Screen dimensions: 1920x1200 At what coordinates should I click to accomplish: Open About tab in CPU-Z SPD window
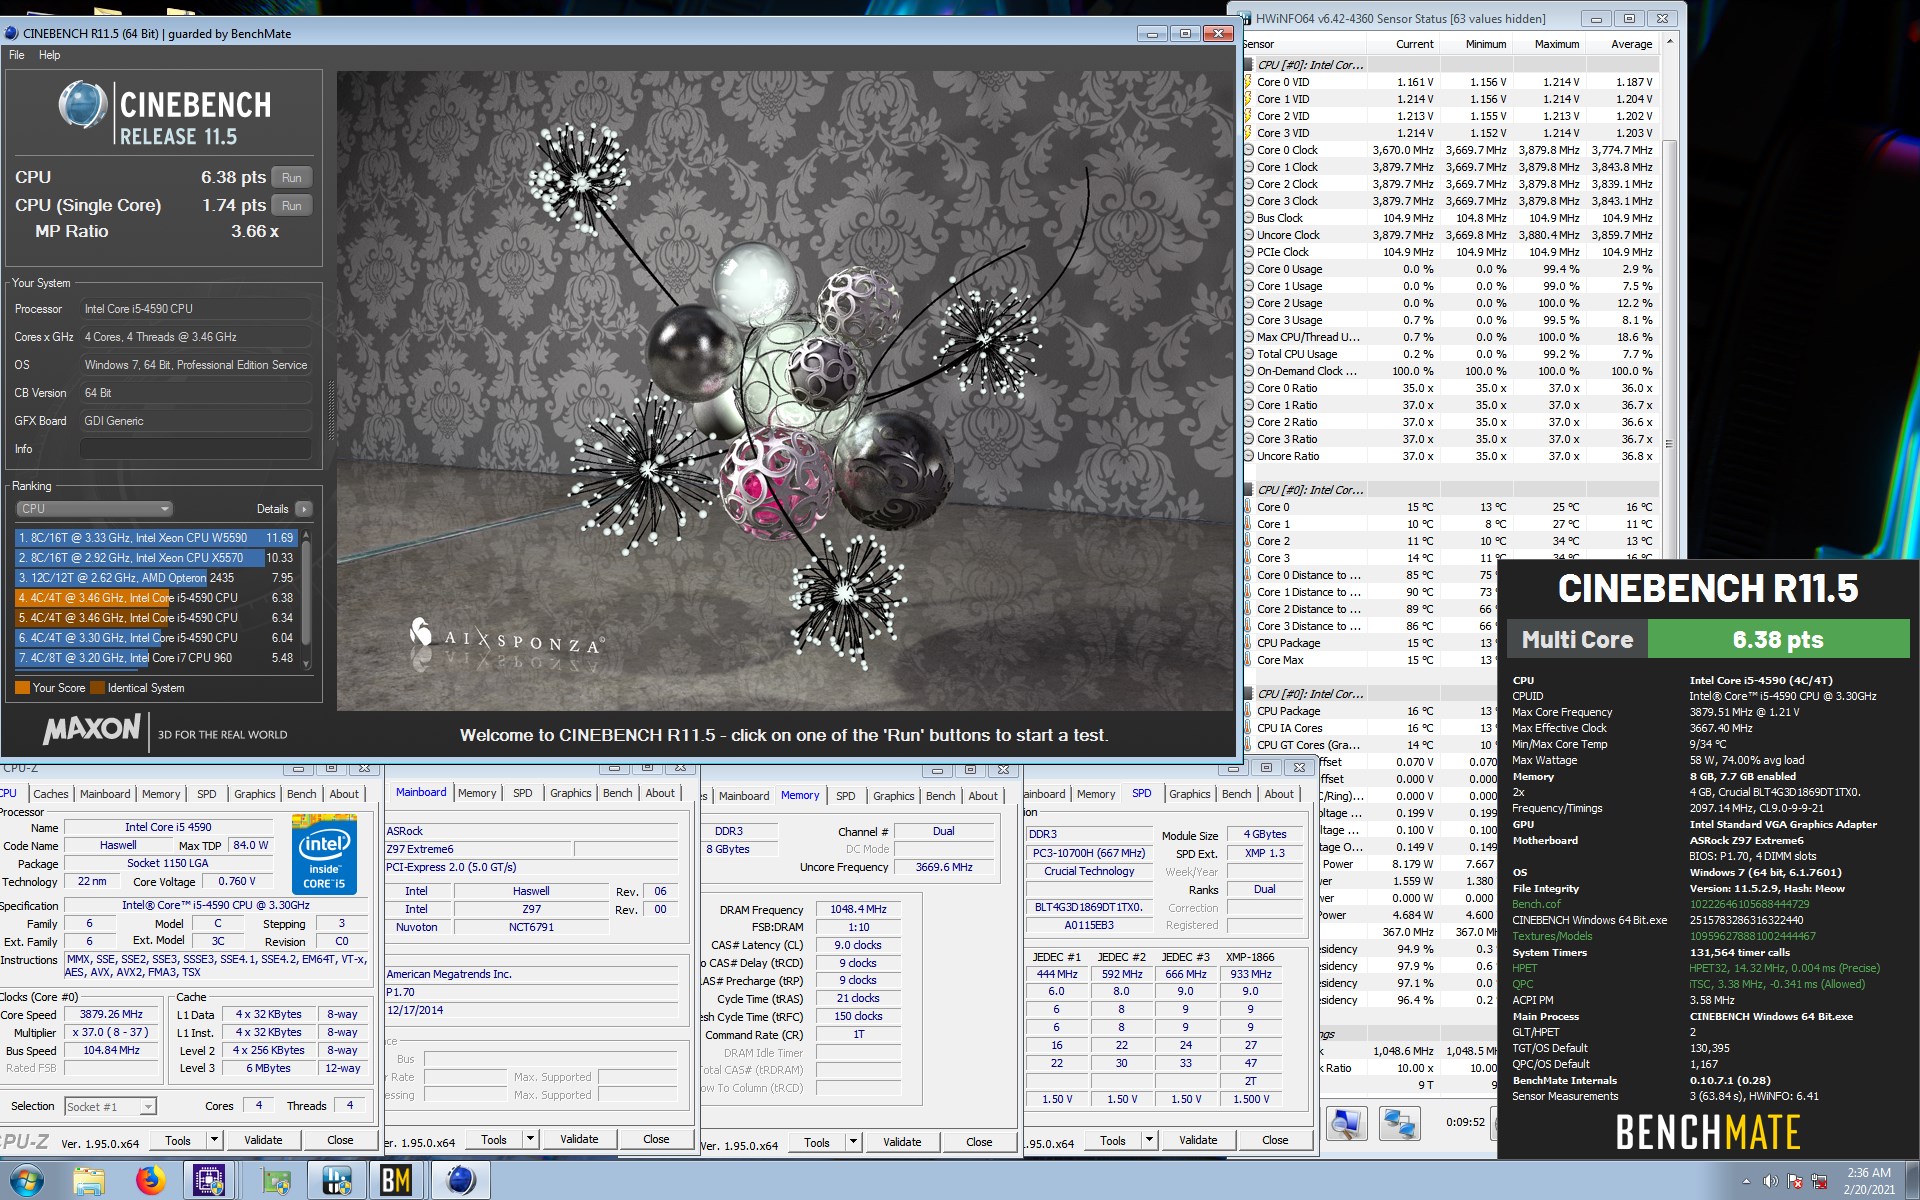pyautogui.click(x=1279, y=794)
